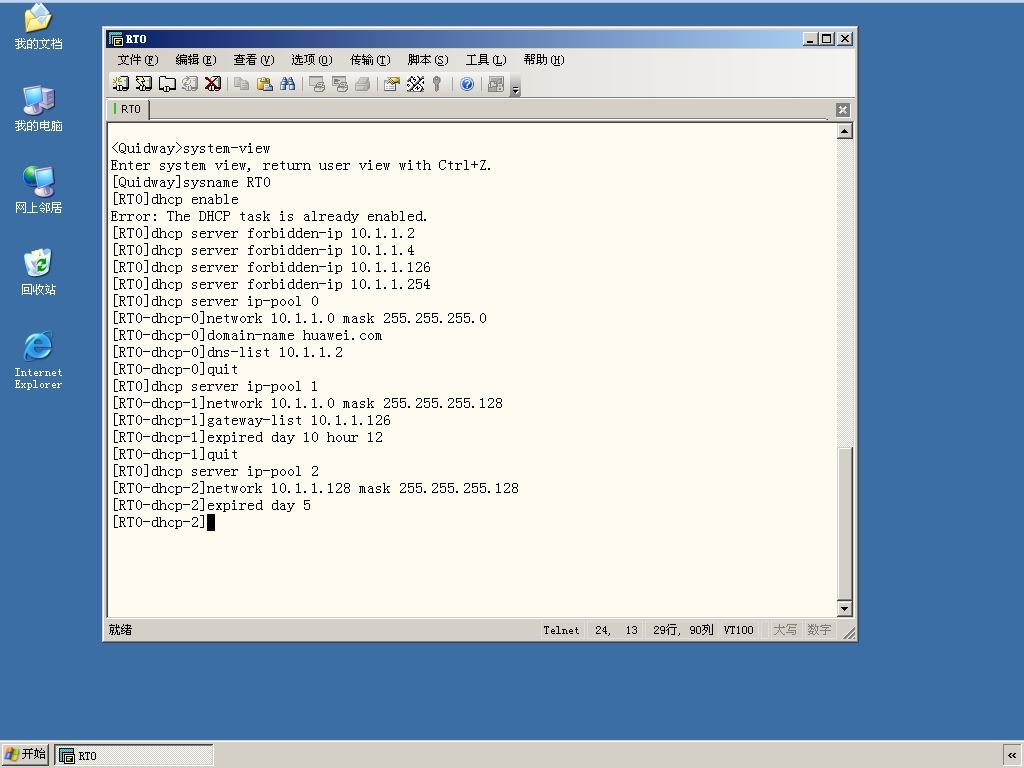Click the grayed Auto Print printer icon

pyautogui.click(x=362, y=84)
